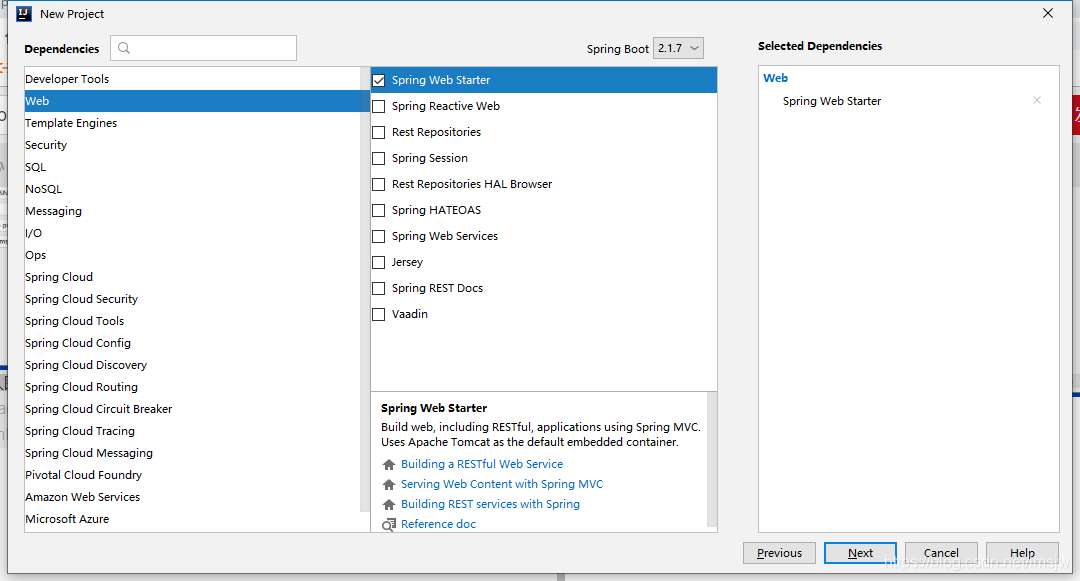Click home icon beside Serving Web Content with Spring MVC
This screenshot has width=1080, height=581.
point(389,485)
